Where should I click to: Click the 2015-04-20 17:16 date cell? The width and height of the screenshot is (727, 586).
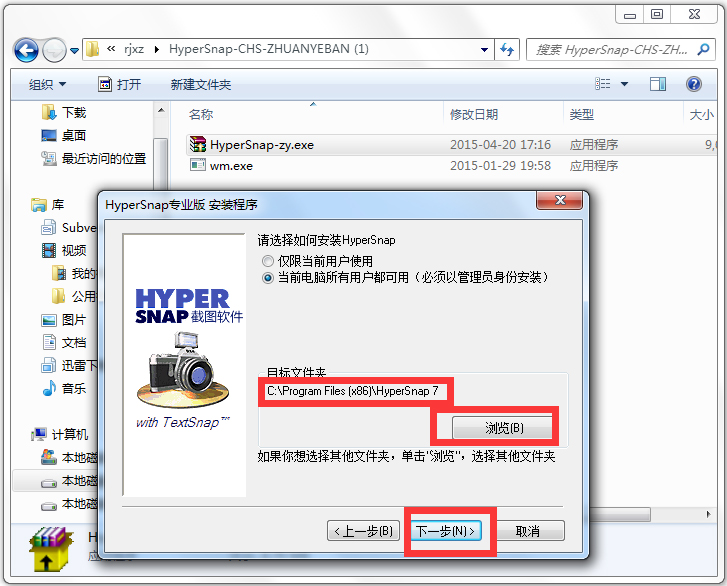(500, 145)
